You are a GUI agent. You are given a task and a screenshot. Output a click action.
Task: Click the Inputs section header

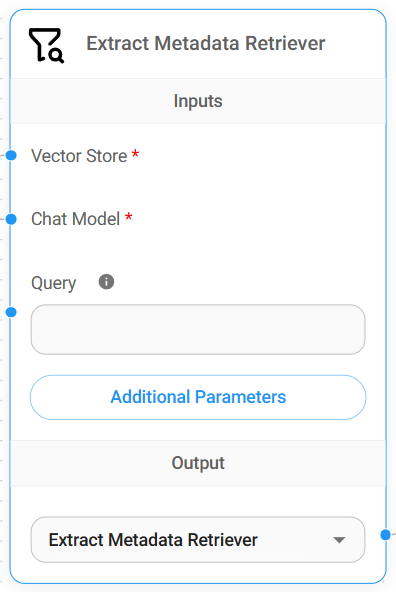click(198, 101)
